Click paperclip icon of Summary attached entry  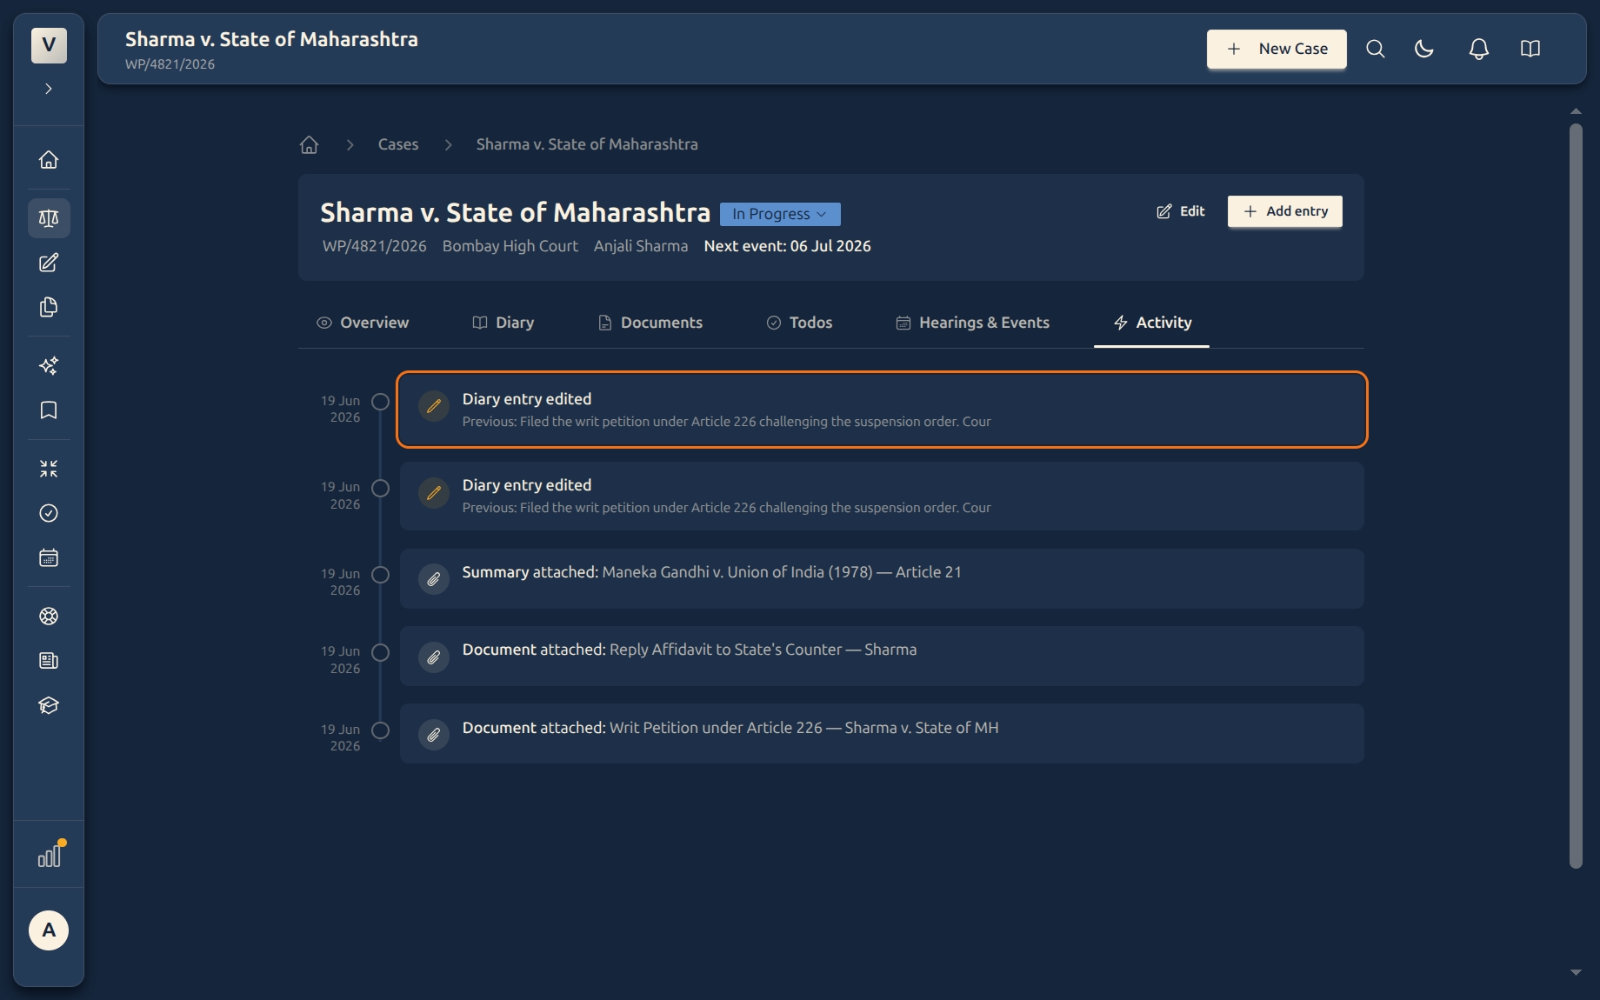434,579
